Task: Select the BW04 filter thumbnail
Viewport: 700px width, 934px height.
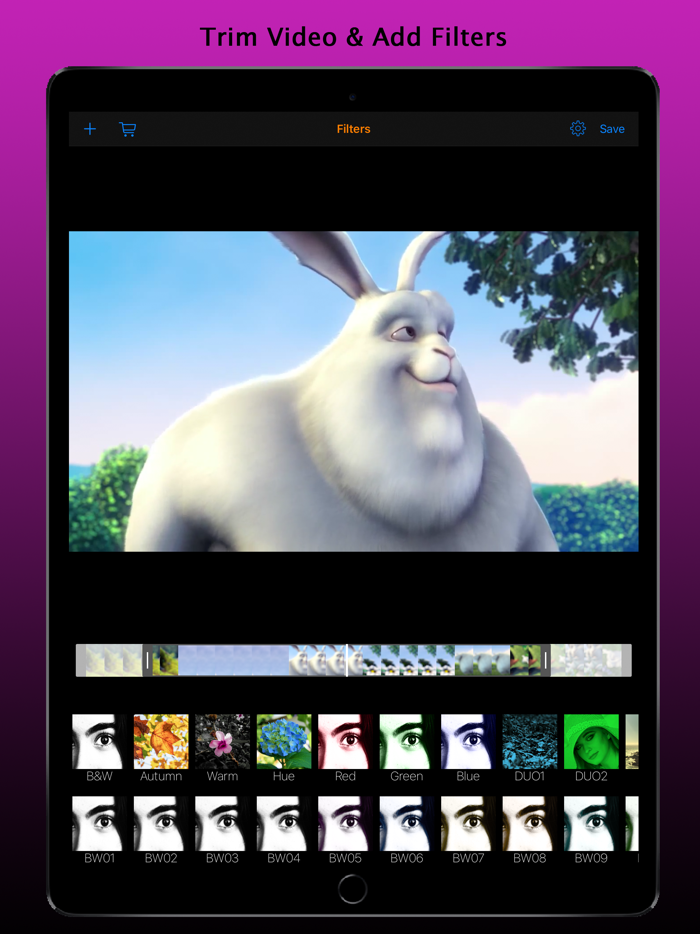Action: click(x=284, y=823)
